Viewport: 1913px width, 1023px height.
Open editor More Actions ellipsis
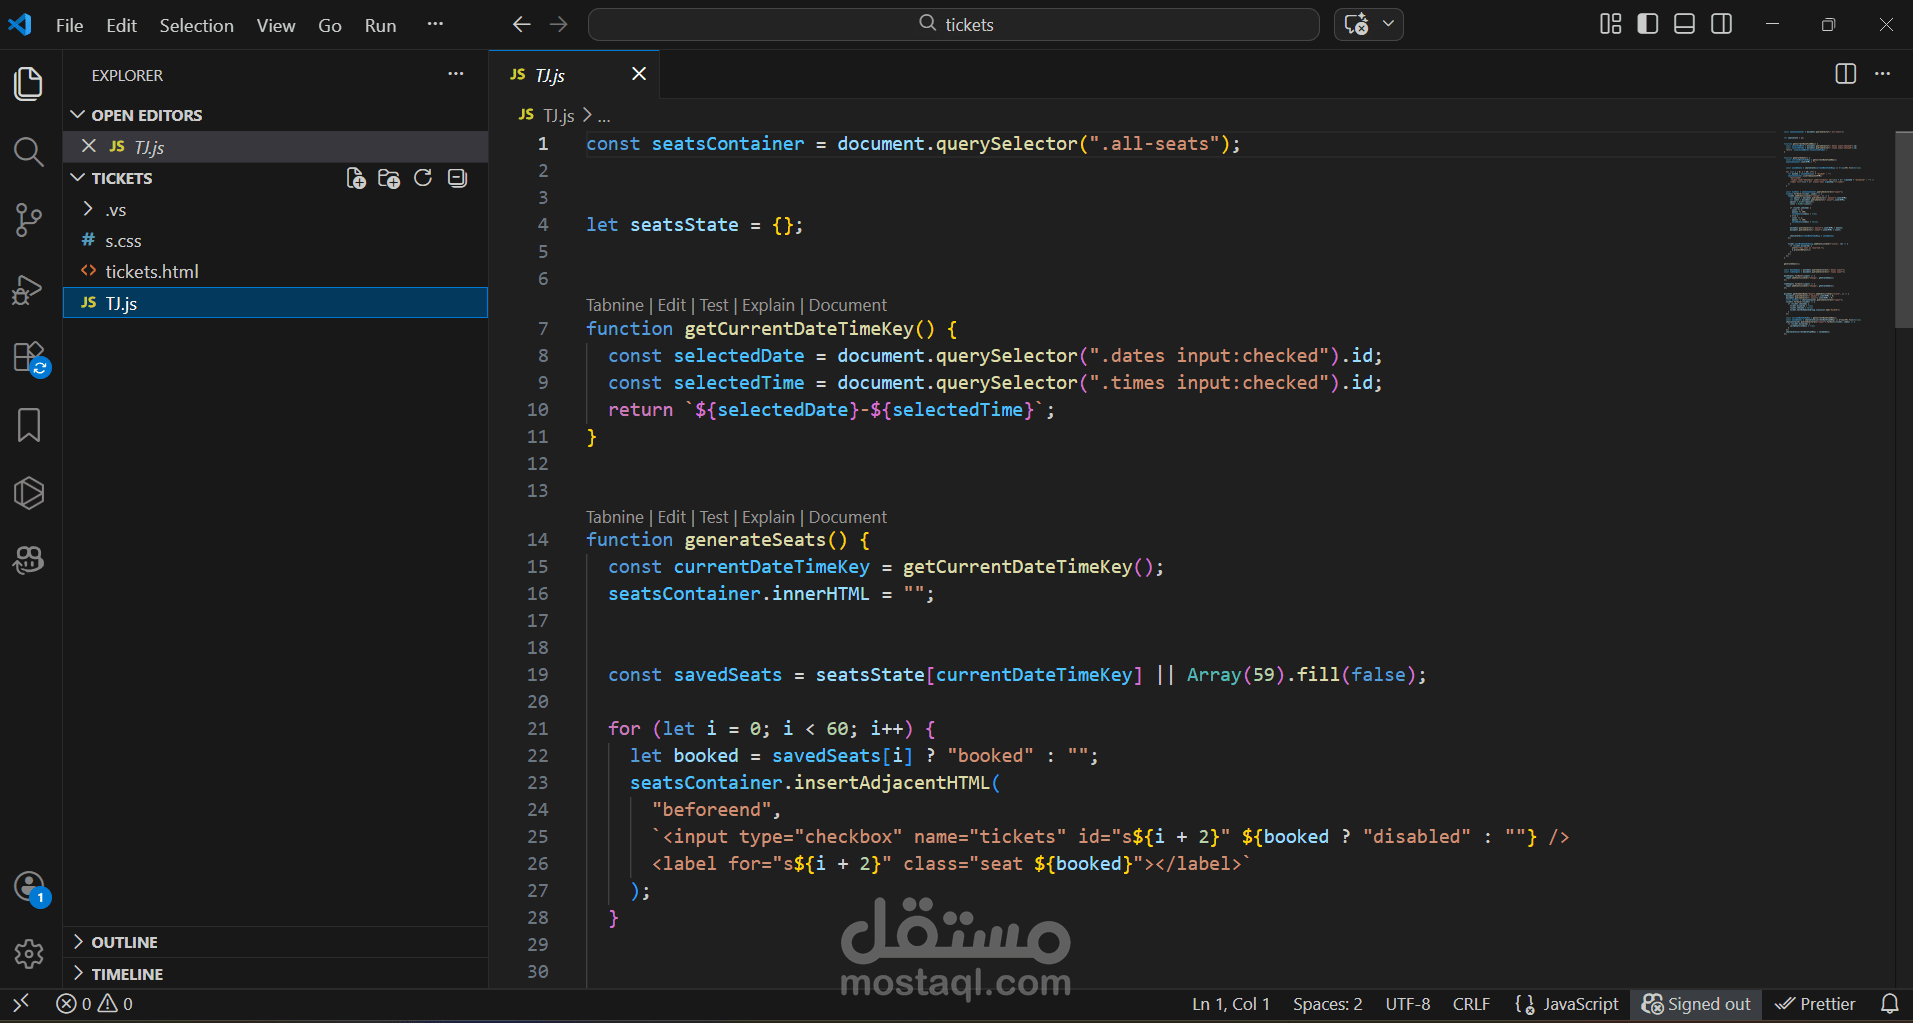pyautogui.click(x=1882, y=74)
